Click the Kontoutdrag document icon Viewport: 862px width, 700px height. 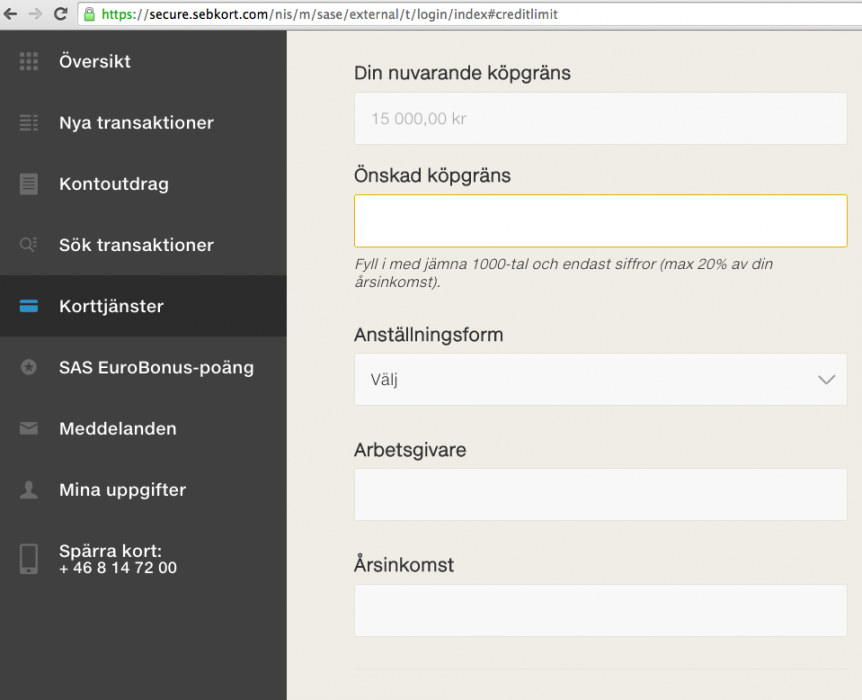pos(29,184)
